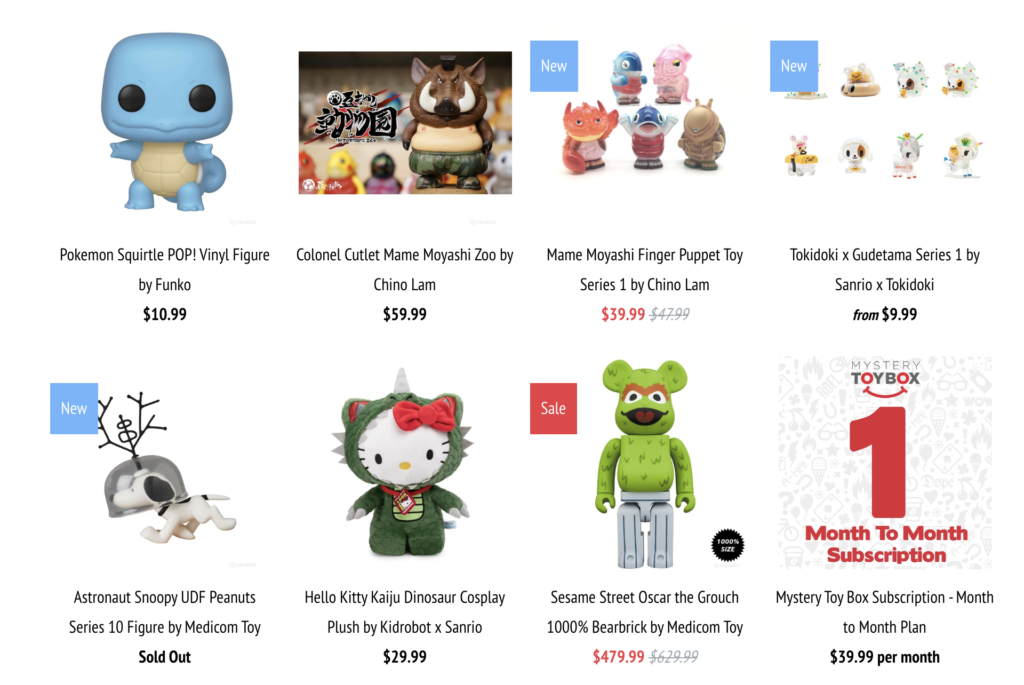
Task: Click the Pokemon Squirtle POP! Vinyl Figure title
Action: pyautogui.click(x=165, y=270)
